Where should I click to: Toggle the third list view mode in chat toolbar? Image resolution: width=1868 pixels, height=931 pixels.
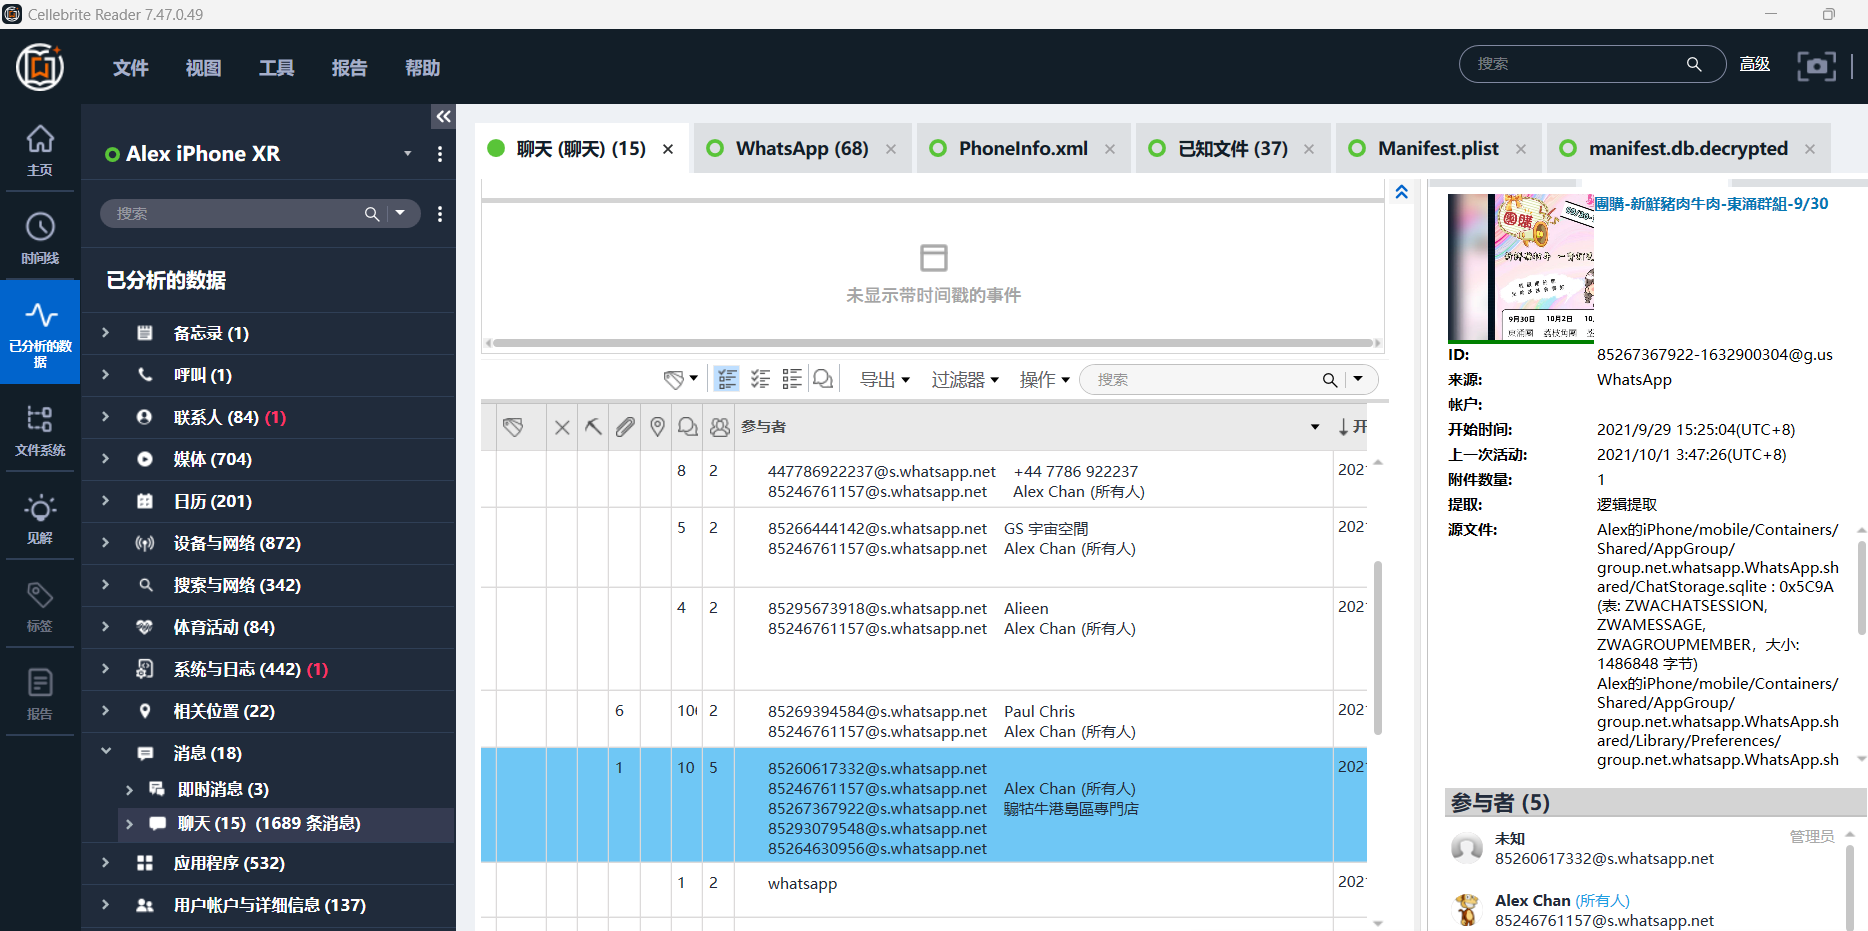pos(792,379)
